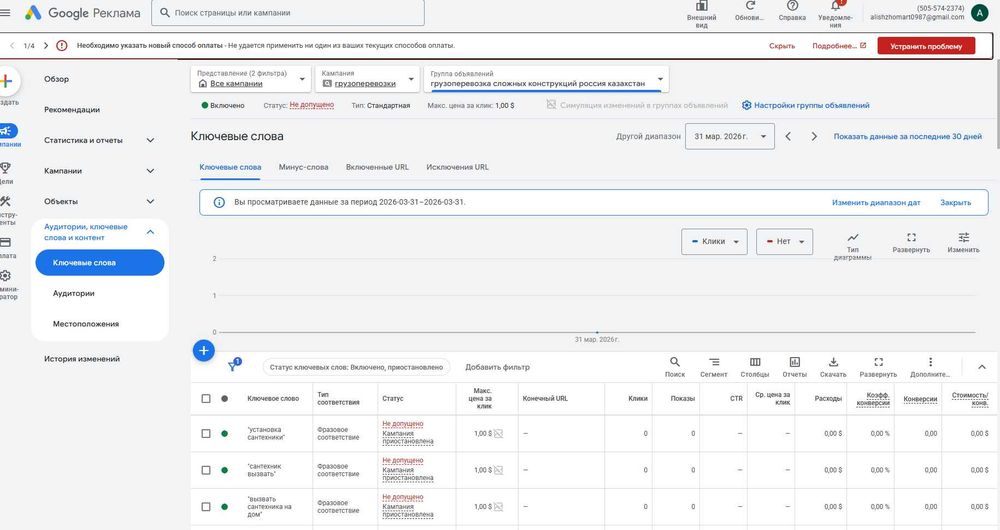Open the Уведомления bell icon

pyautogui.click(x=835, y=6)
